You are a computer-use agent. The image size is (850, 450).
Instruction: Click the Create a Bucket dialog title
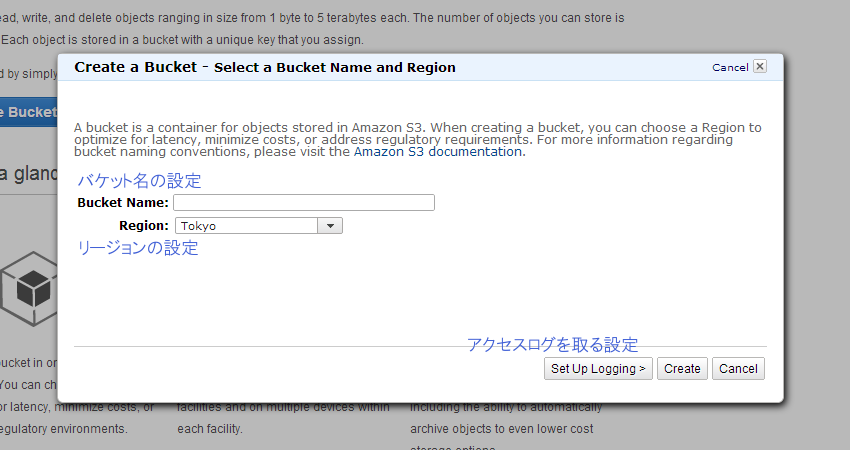[x=136, y=67]
